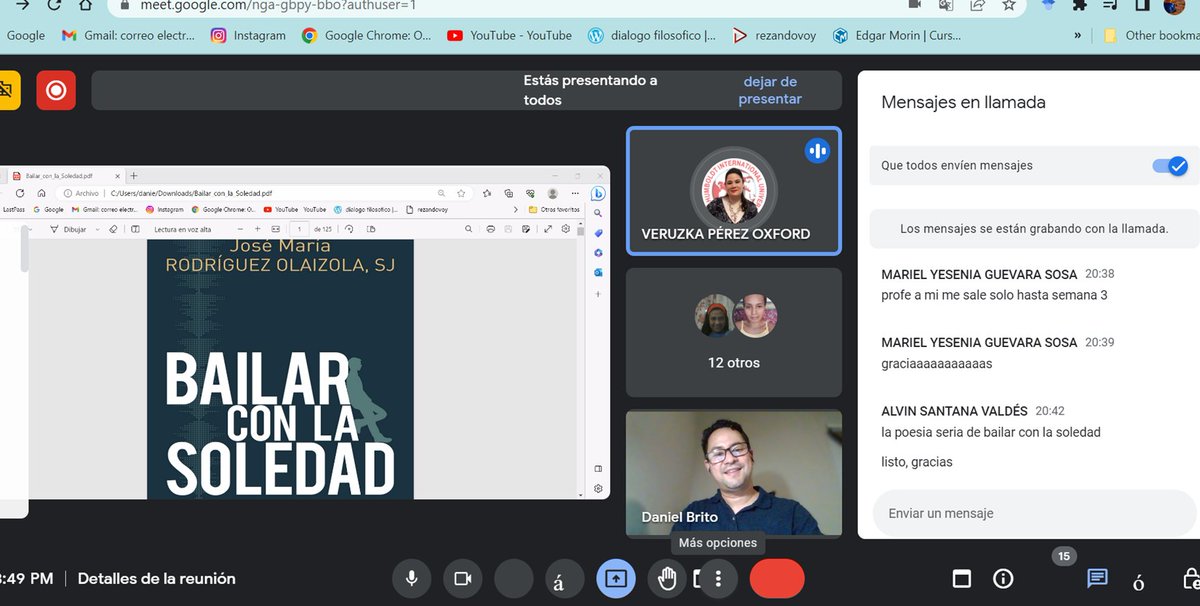This screenshot has height=606, width=1200.
Task: Select the eraser tool in the PDF toolbar
Action: (113, 229)
